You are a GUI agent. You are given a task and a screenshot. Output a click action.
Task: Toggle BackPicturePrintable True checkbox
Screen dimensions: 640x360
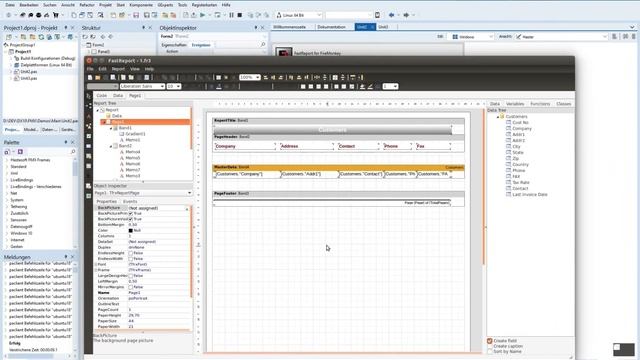click(131, 213)
